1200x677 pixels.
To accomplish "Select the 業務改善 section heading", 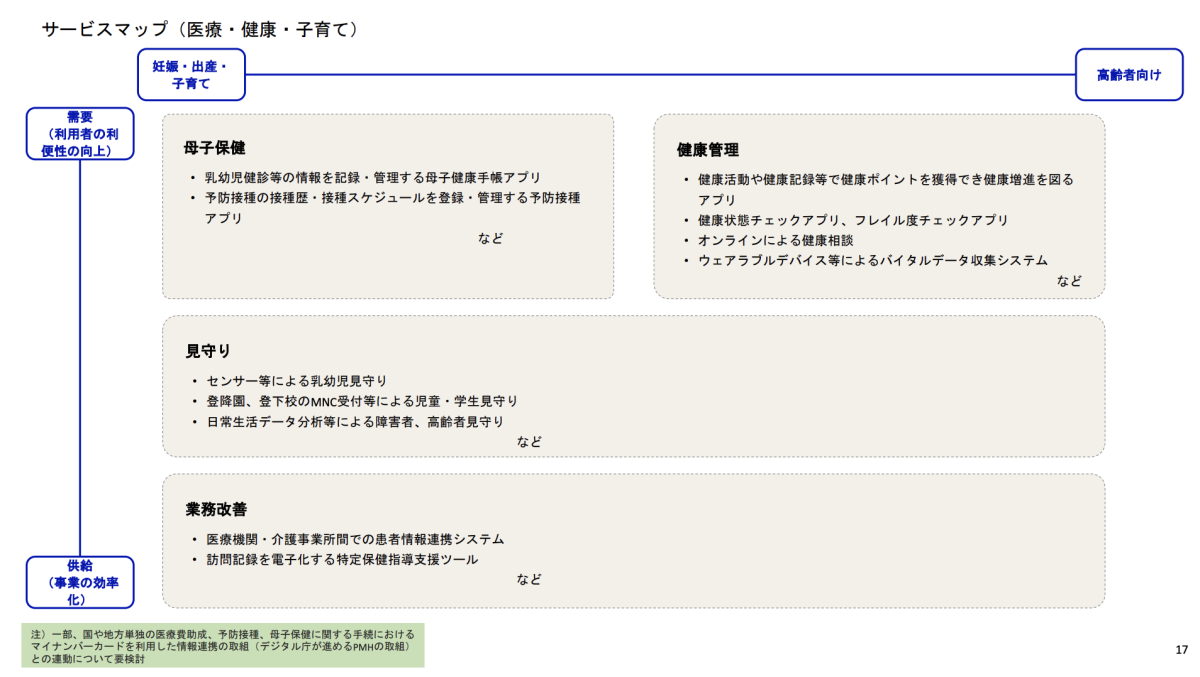I will point(215,509).
